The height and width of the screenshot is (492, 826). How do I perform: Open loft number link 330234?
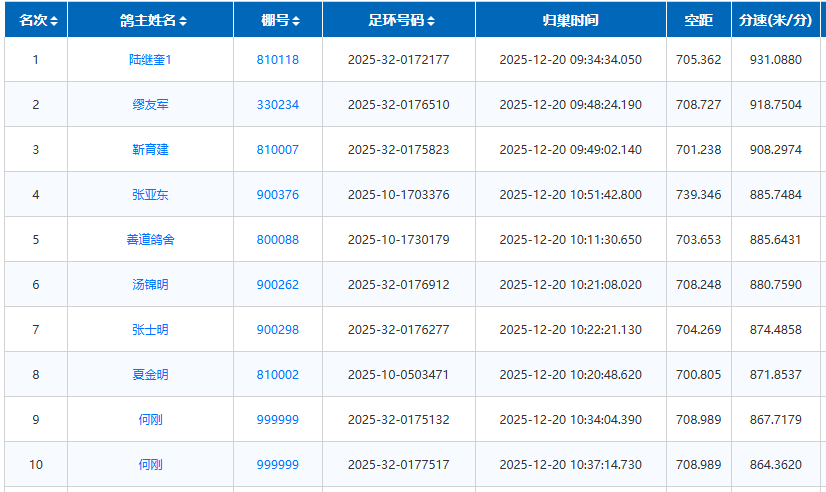coord(277,105)
